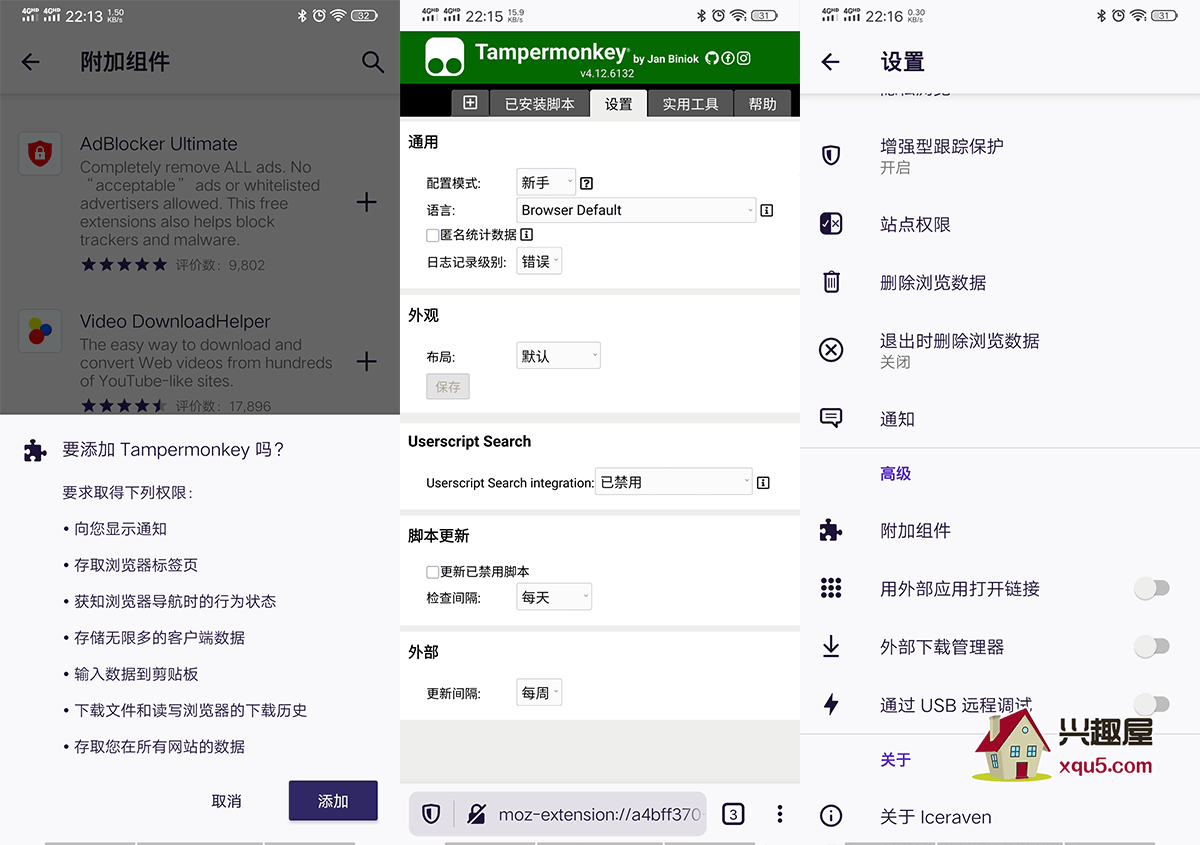Screen dimensions: 1200x845
Task: Tap the Video DownloadHelper add-on title
Action: tap(175, 321)
